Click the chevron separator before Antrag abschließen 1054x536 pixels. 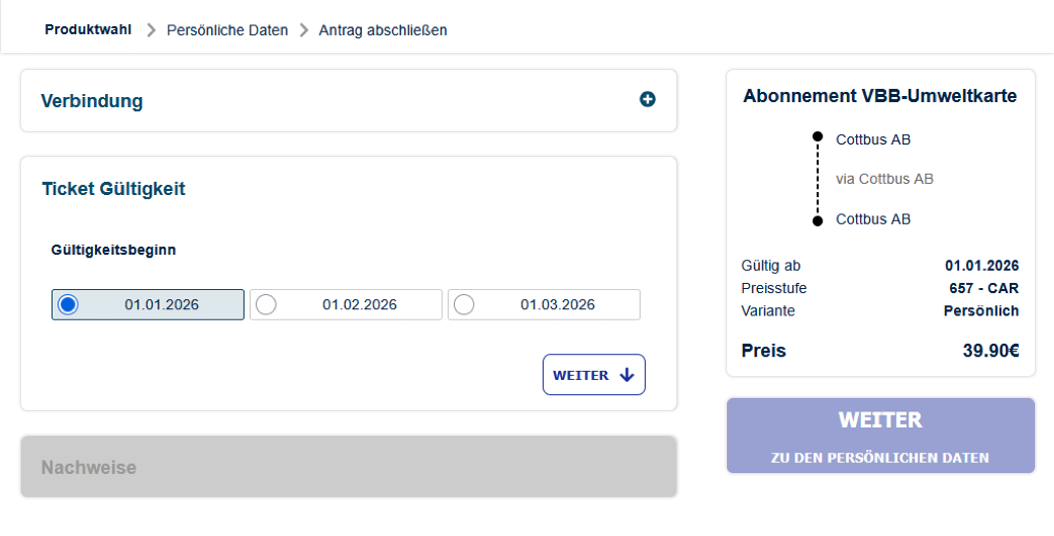pyautogui.click(x=304, y=30)
